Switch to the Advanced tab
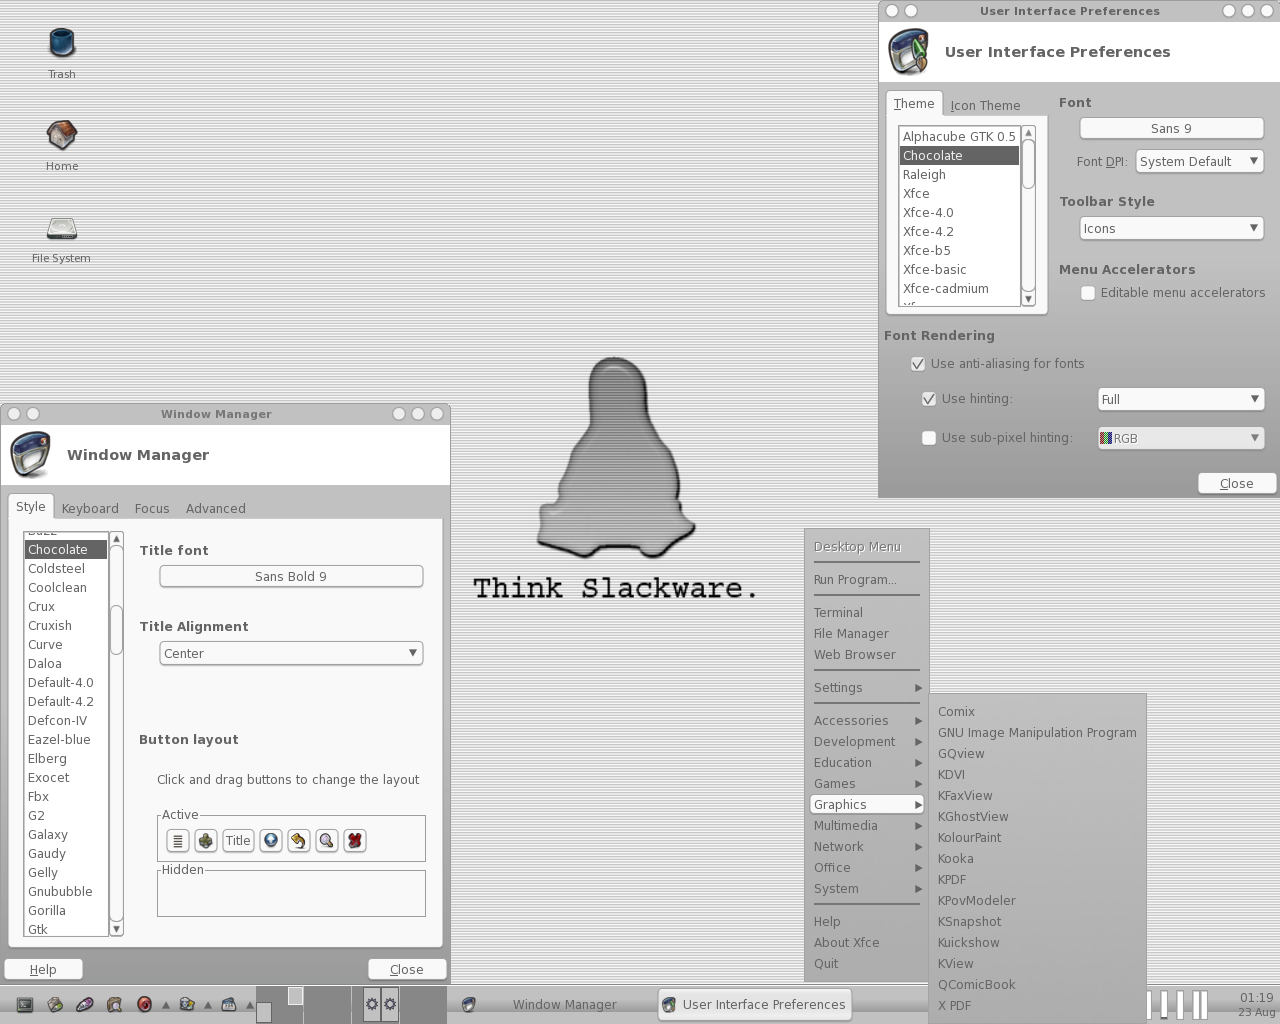1280x1024 pixels. [x=215, y=508]
